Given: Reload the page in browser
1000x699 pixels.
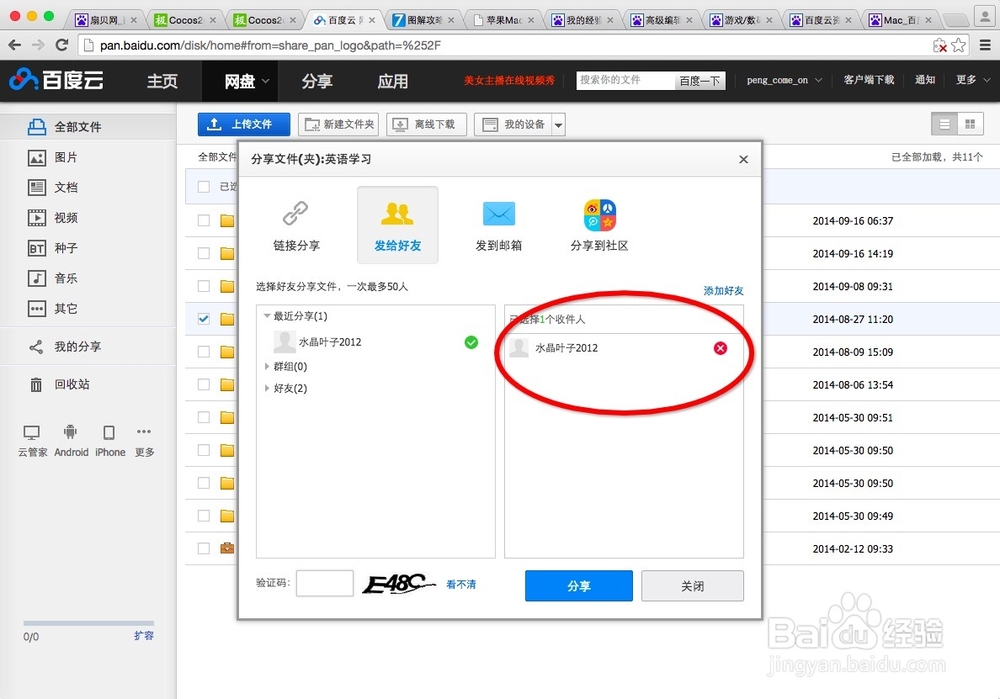Looking at the screenshot, I should pyautogui.click(x=62, y=45).
